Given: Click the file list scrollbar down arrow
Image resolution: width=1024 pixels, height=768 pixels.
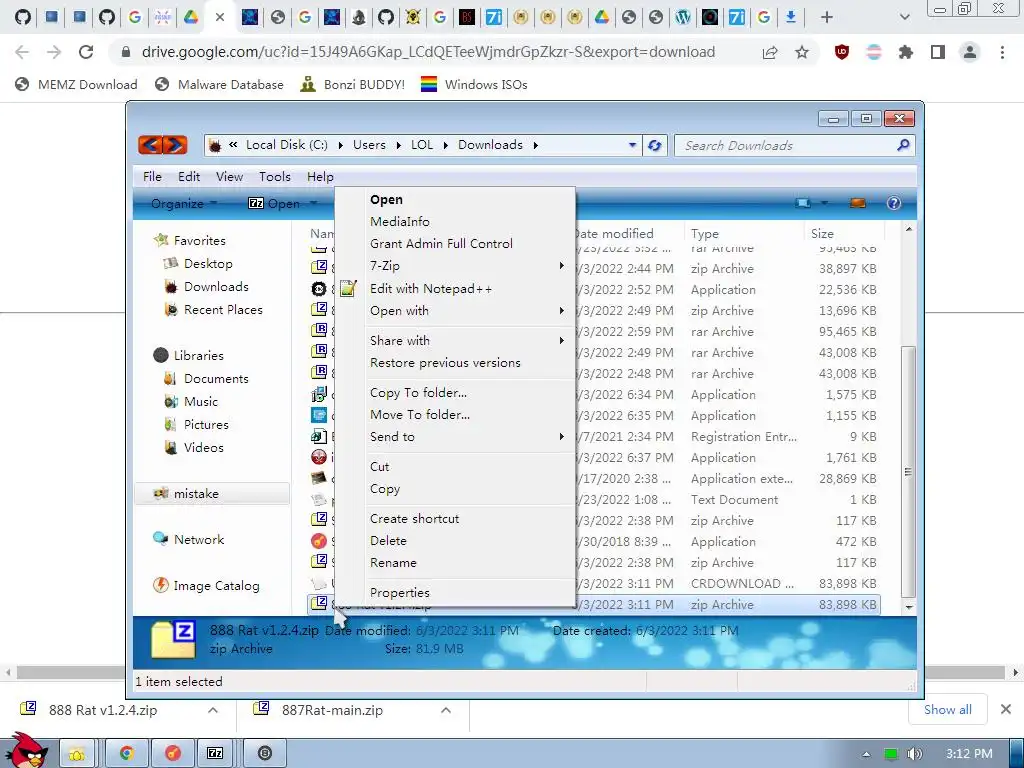Looking at the screenshot, I should (x=908, y=607).
